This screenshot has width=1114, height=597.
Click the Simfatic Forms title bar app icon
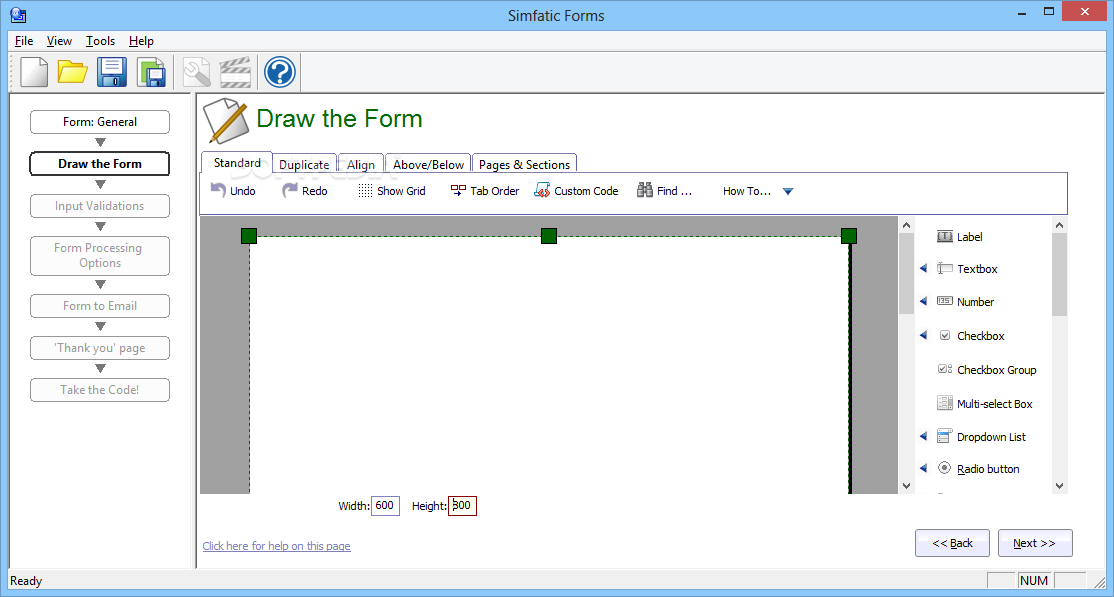pos(19,14)
